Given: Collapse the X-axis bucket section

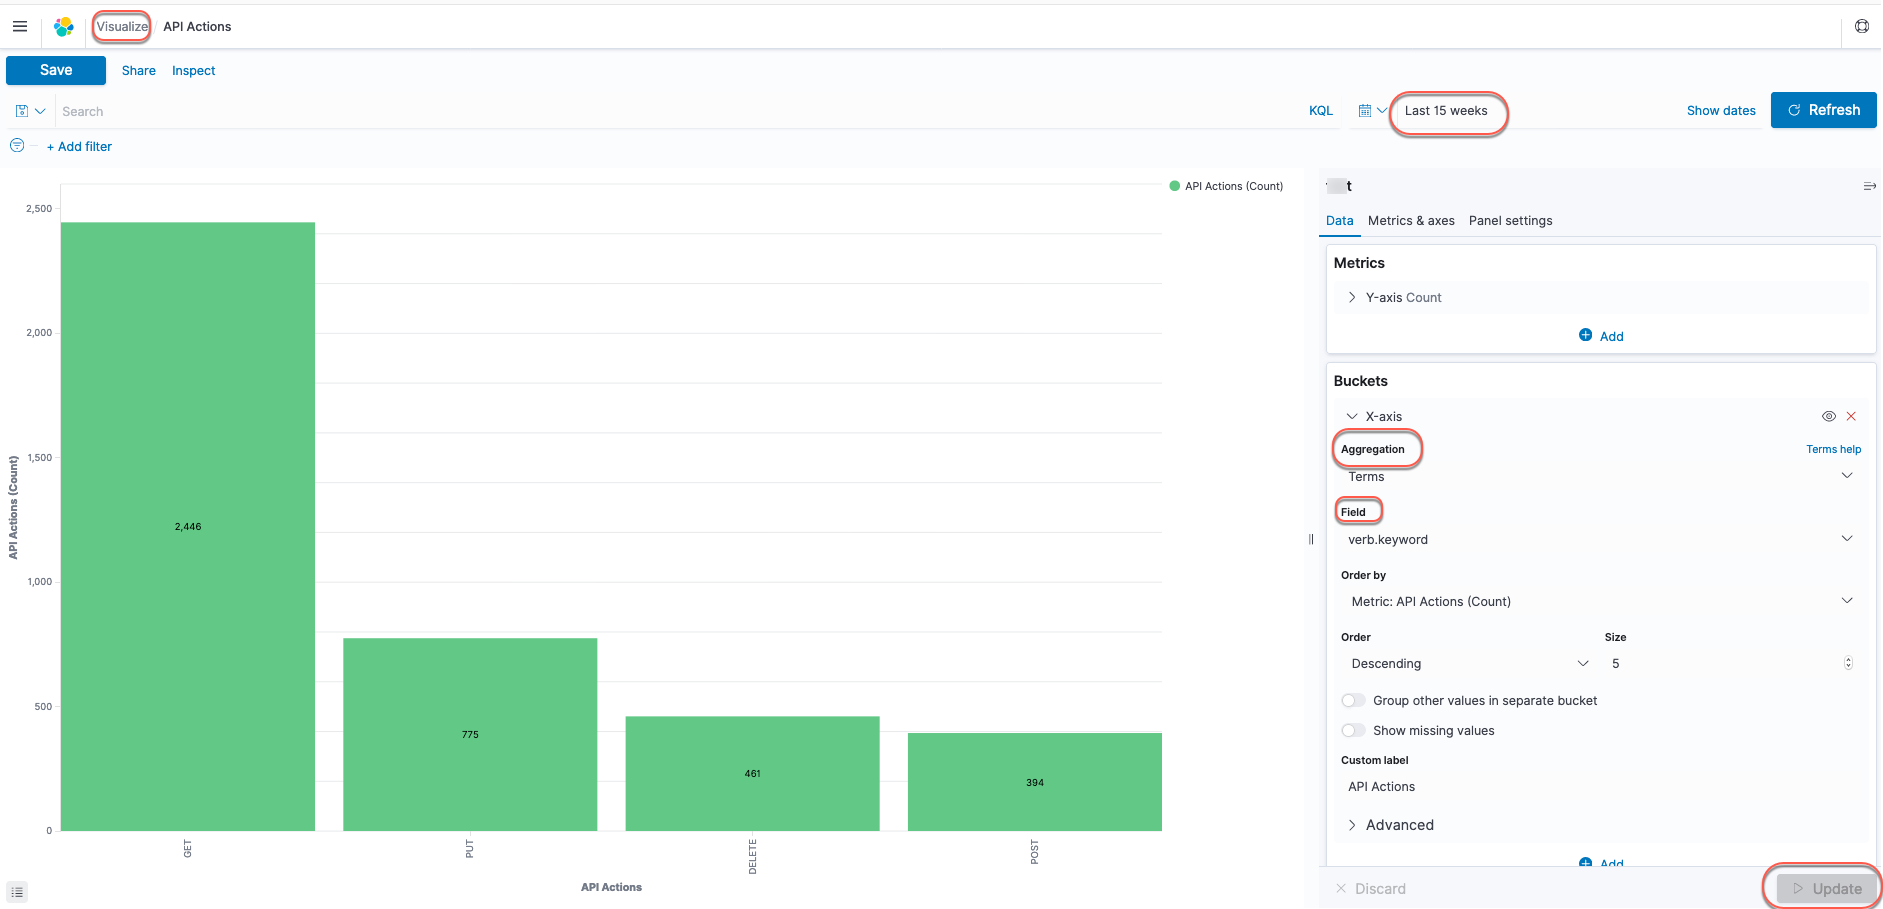Looking at the screenshot, I should tap(1352, 416).
